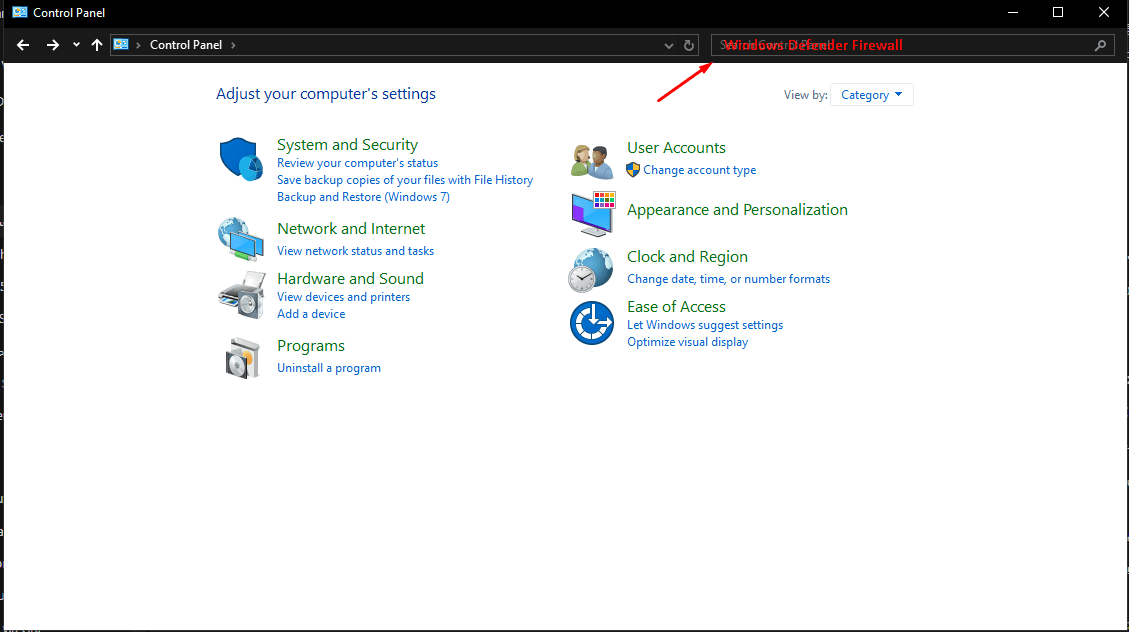This screenshot has height=632, width=1129.
Task: Expand the chevron before Control Panel breadcrumb
Action: [138, 45]
